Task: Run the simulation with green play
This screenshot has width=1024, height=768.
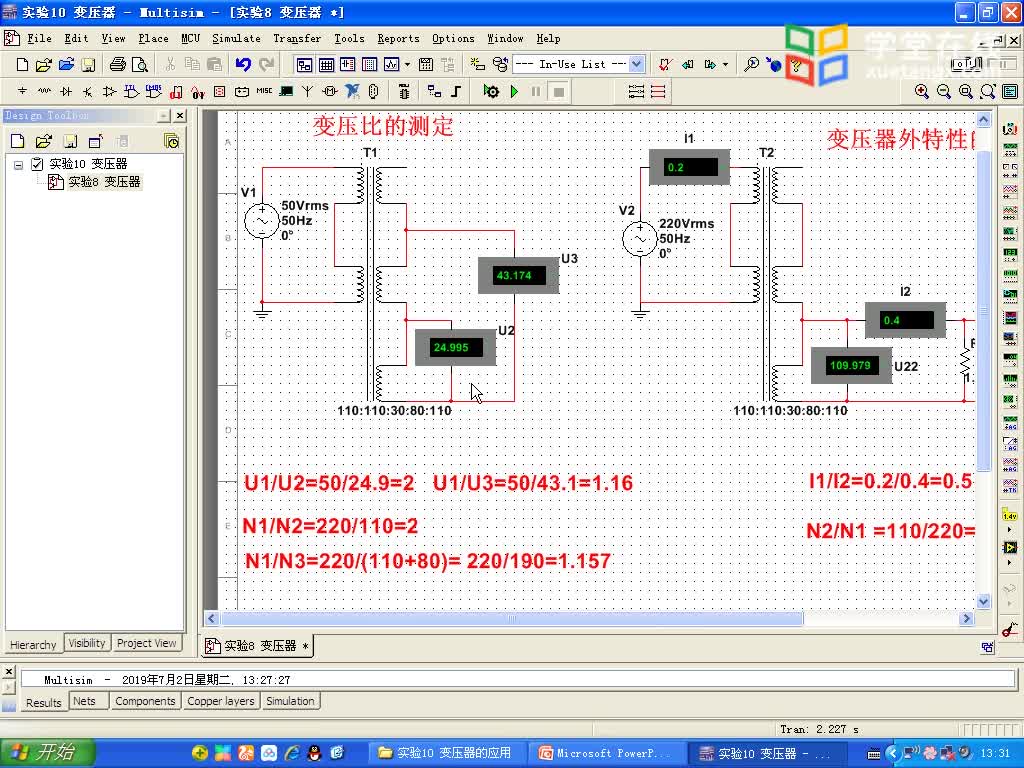Action: click(x=515, y=91)
